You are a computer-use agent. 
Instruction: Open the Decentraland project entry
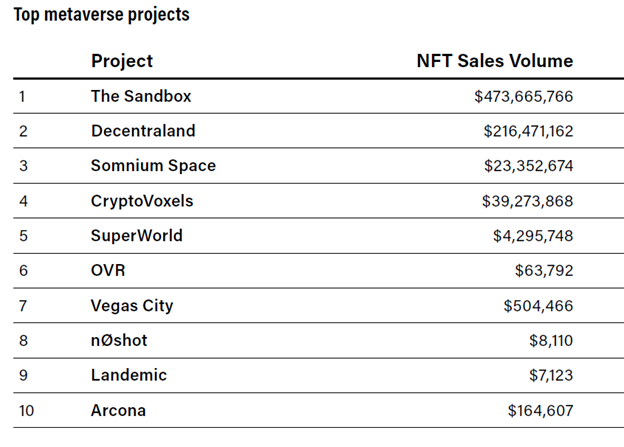coord(143,131)
